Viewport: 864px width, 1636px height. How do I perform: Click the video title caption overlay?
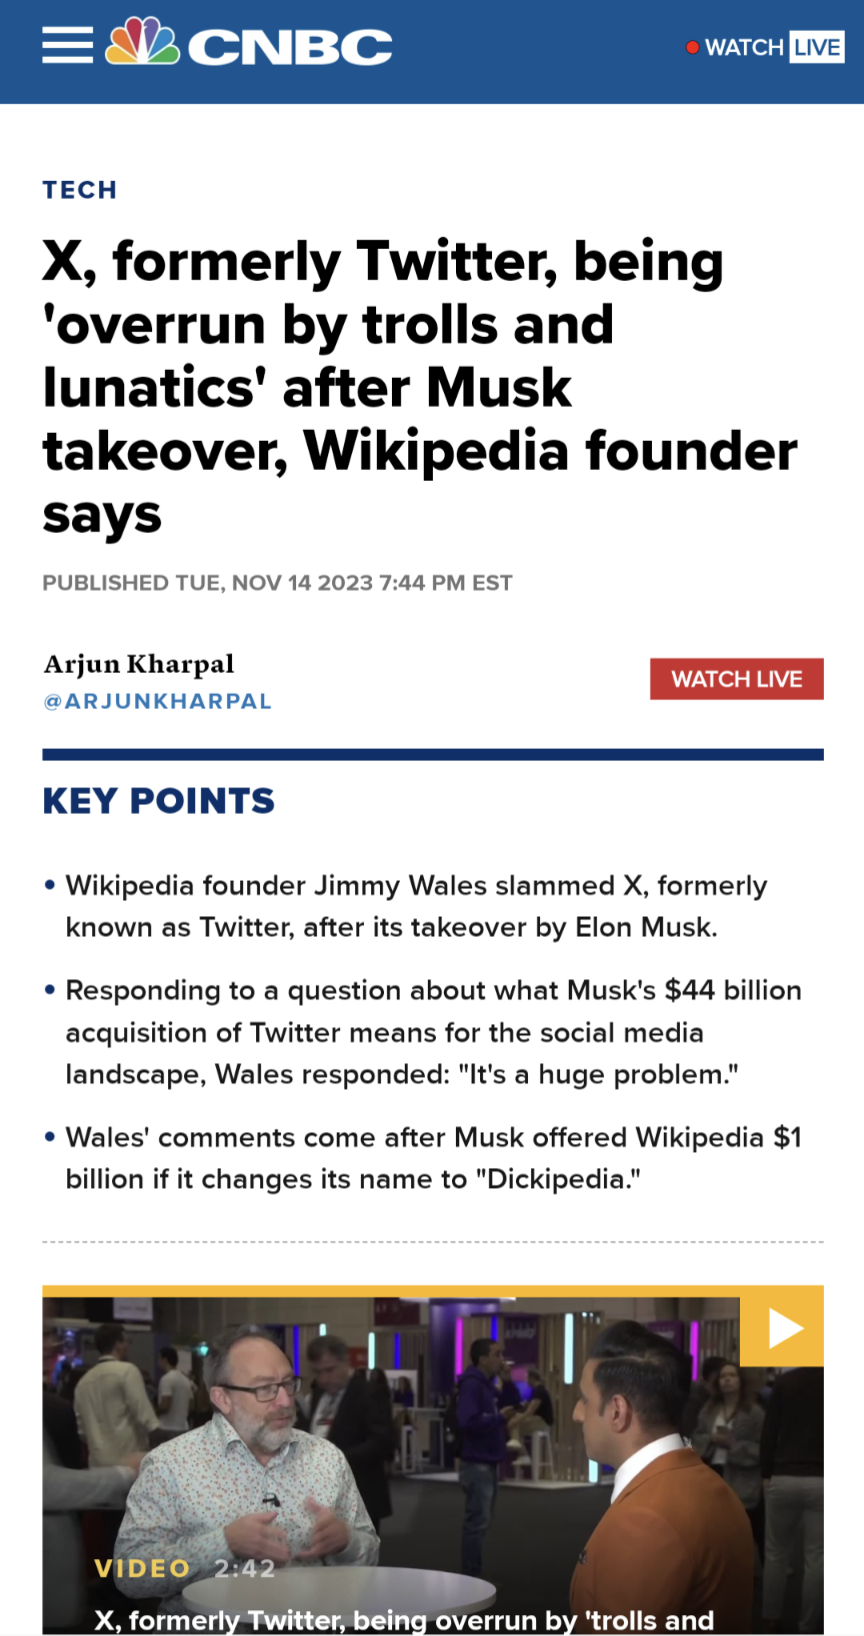point(404,1620)
